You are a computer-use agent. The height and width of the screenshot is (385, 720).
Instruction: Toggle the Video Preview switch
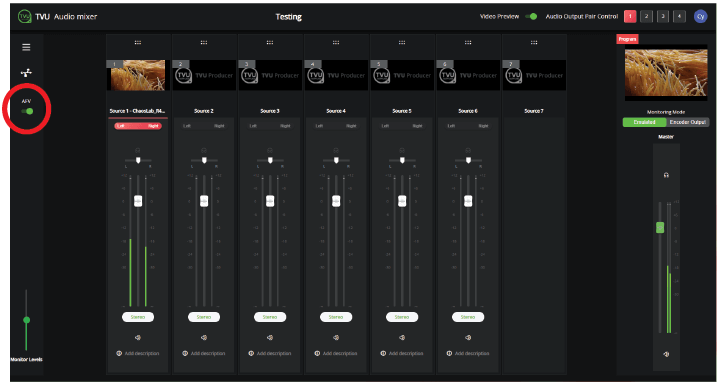pyautogui.click(x=531, y=17)
